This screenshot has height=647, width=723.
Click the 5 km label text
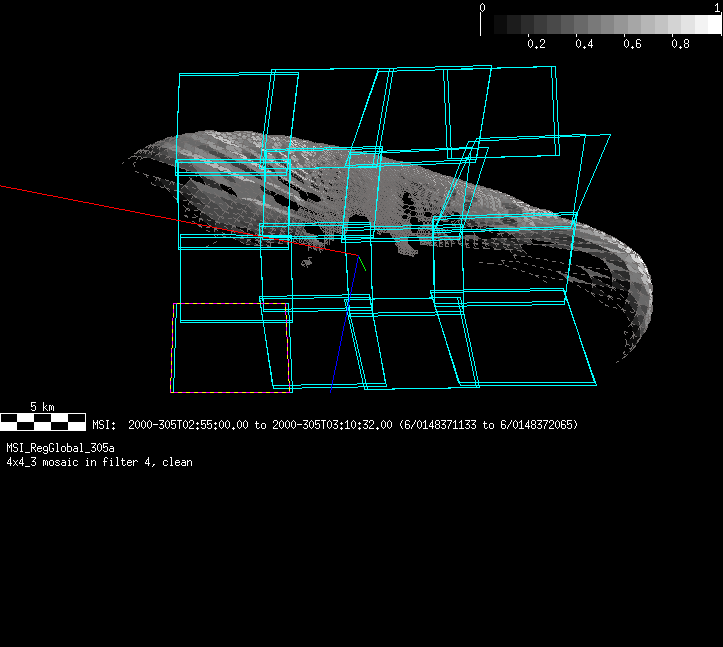tap(41, 406)
